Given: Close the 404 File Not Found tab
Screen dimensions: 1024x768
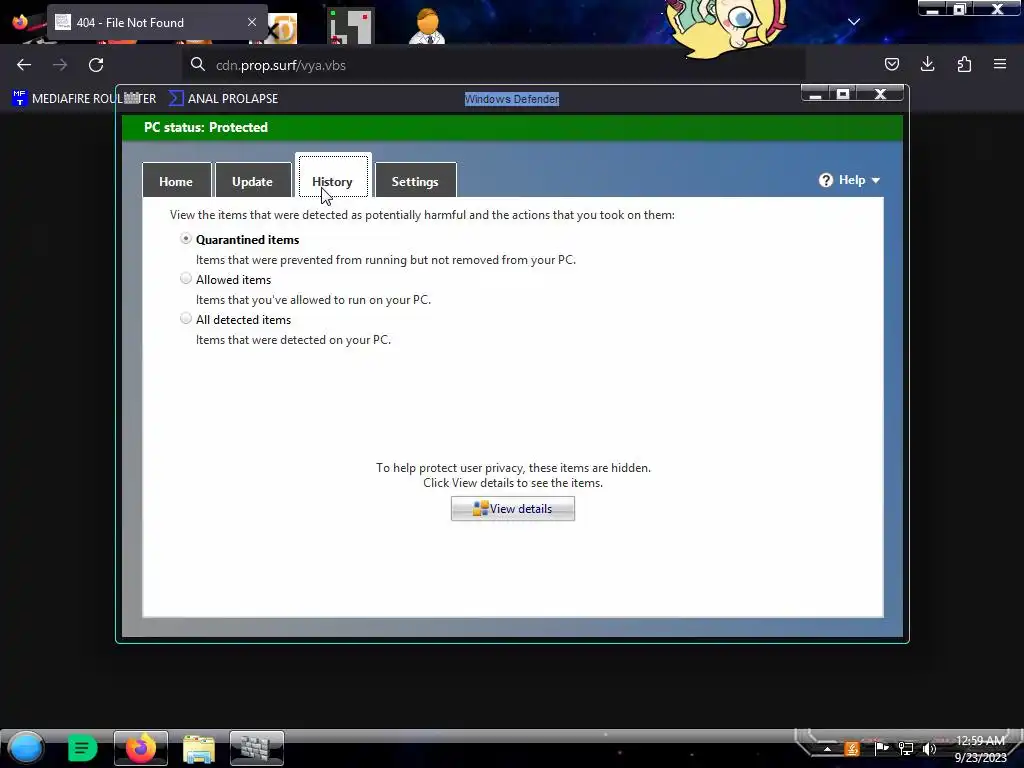Looking at the screenshot, I should (x=252, y=22).
